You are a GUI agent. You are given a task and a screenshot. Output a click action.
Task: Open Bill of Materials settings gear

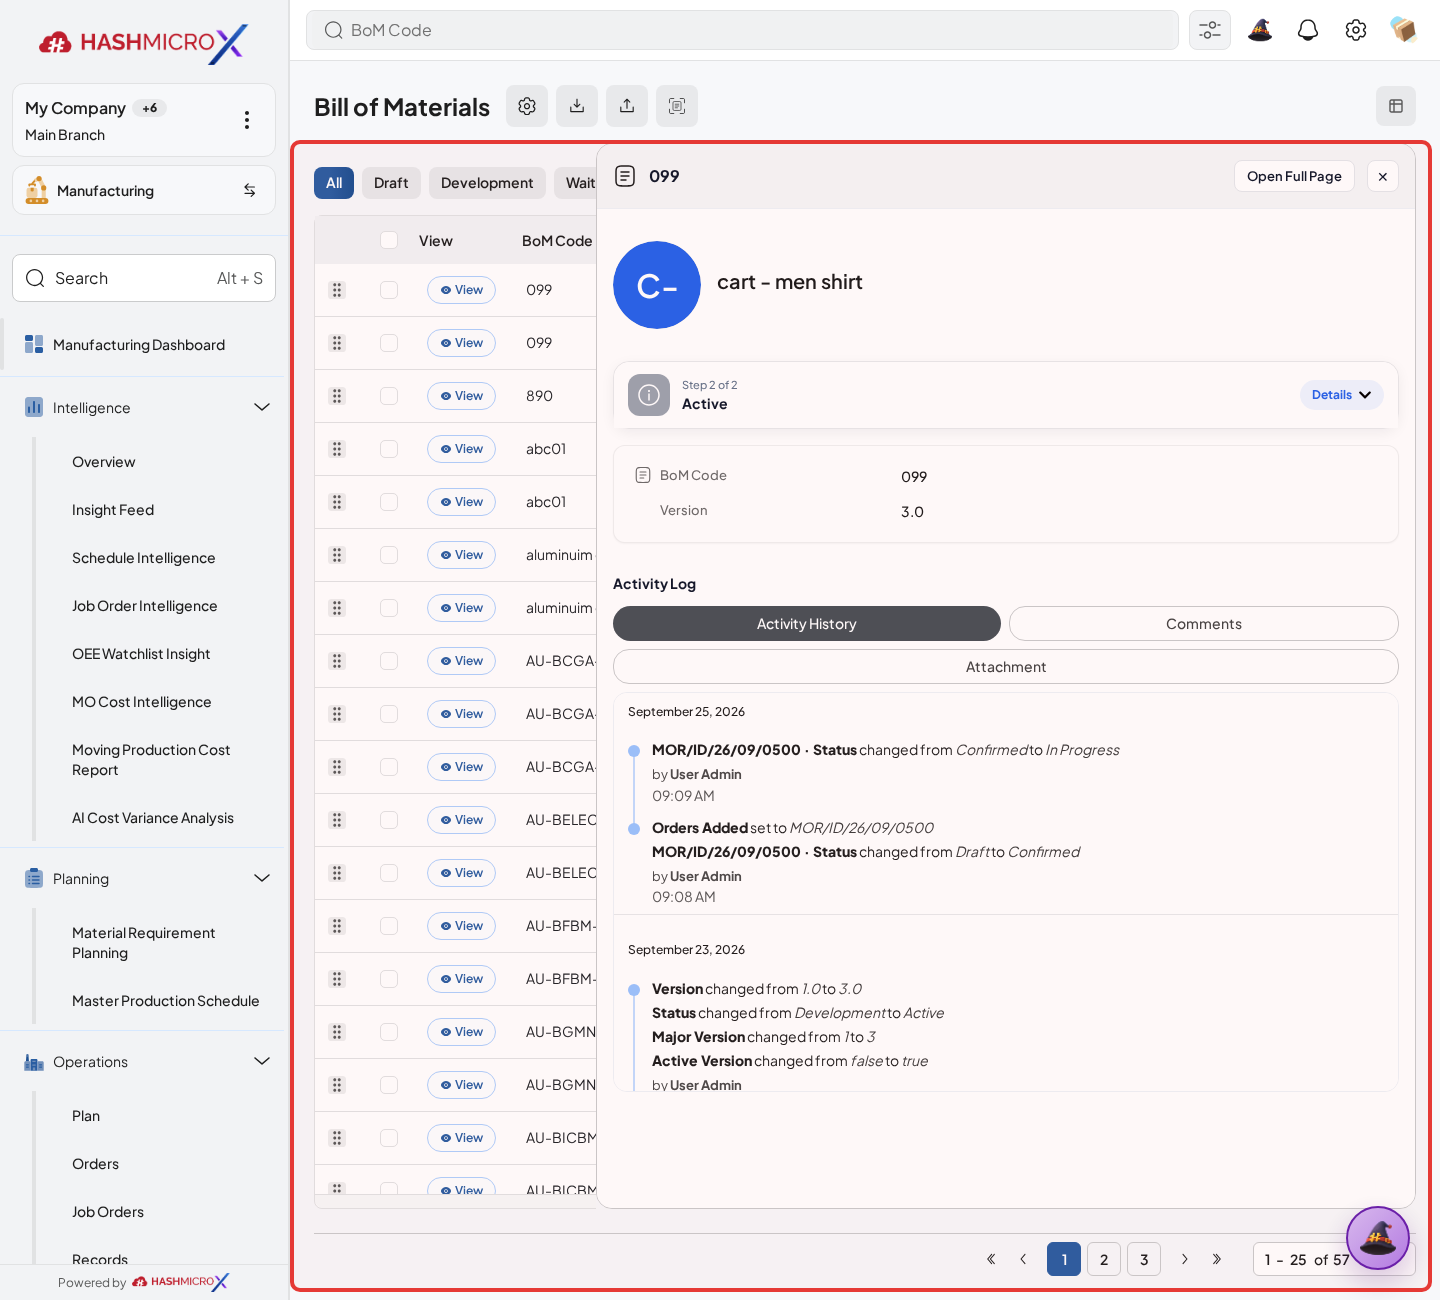(x=527, y=106)
